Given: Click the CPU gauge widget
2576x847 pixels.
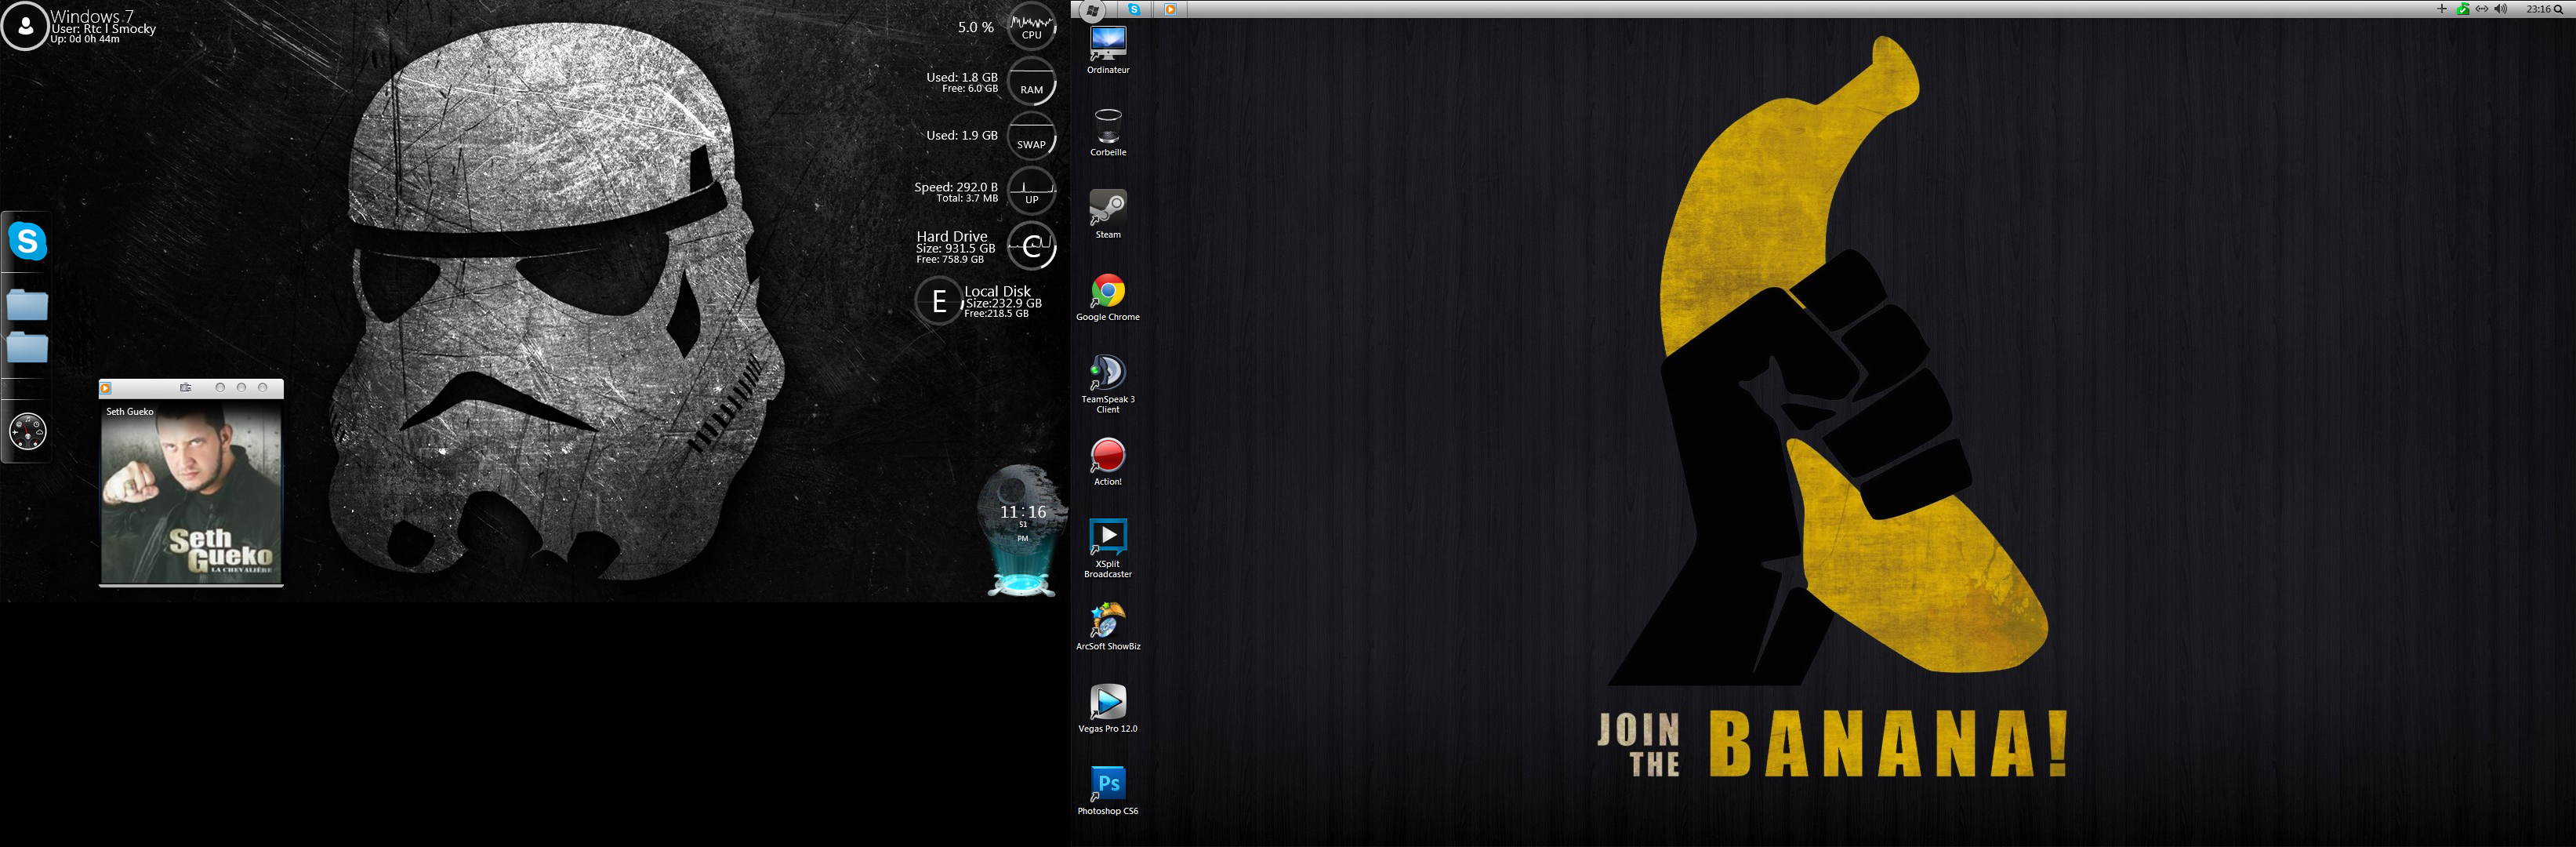Looking at the screenshot, I should (x=1032, y=26).
